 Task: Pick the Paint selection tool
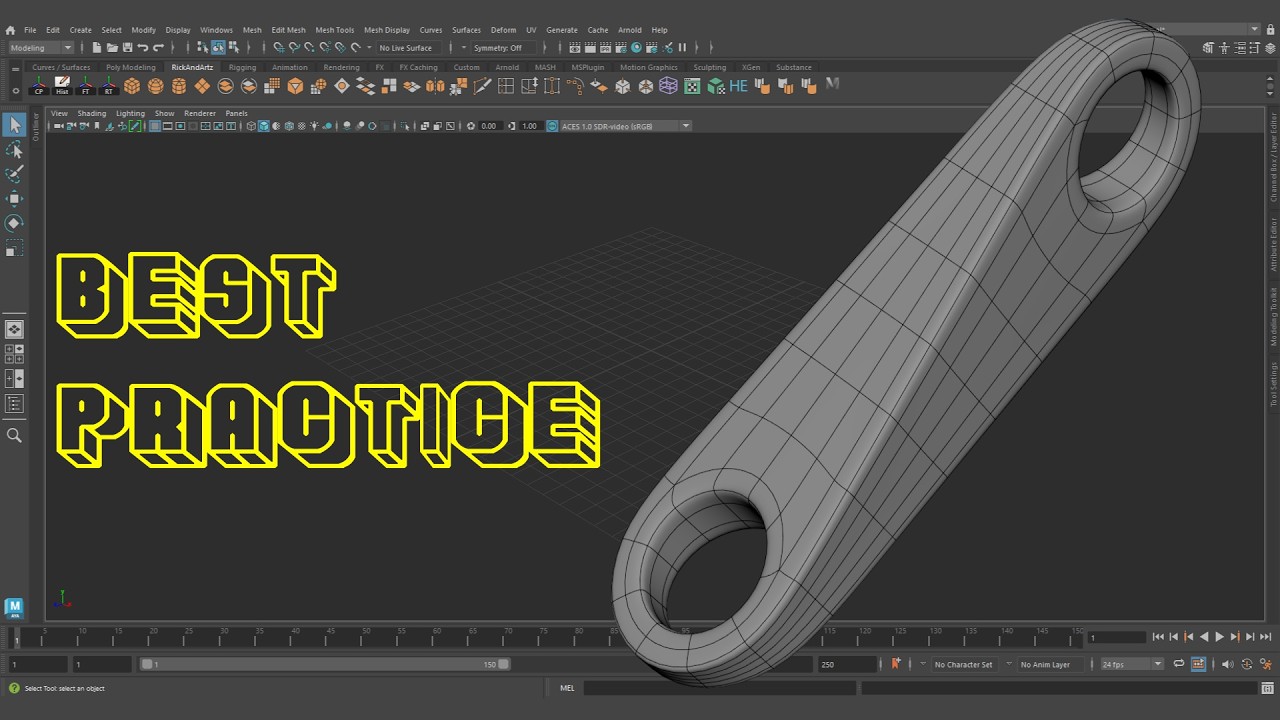coord(14,174)
